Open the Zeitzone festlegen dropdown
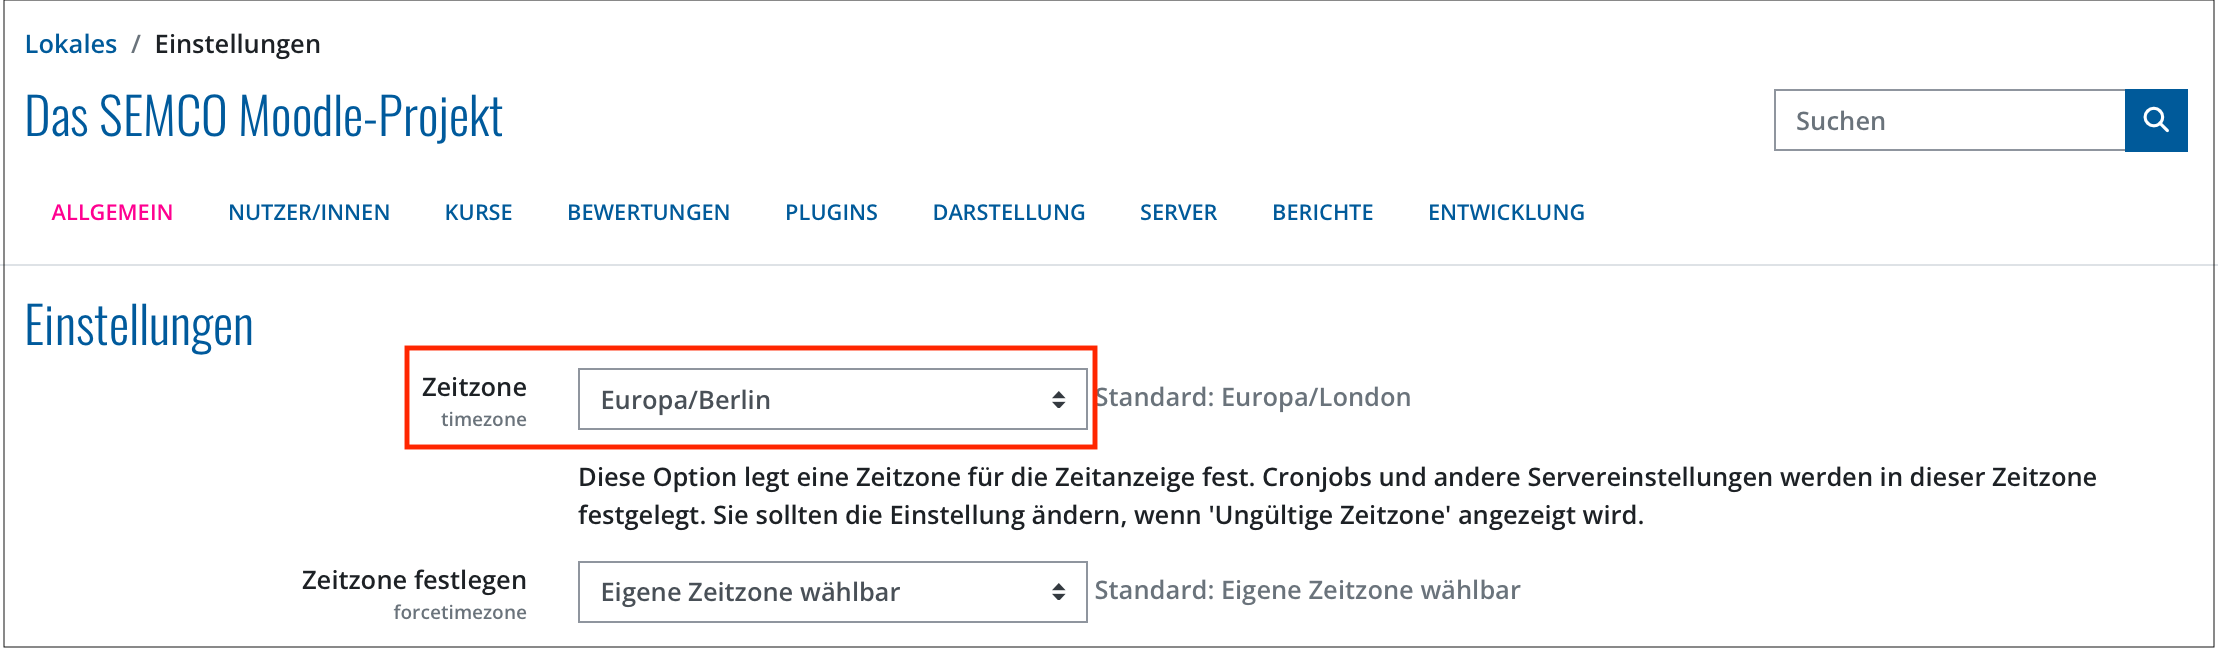The height and width of the screenshot is (650, 2218). [830, 591]
